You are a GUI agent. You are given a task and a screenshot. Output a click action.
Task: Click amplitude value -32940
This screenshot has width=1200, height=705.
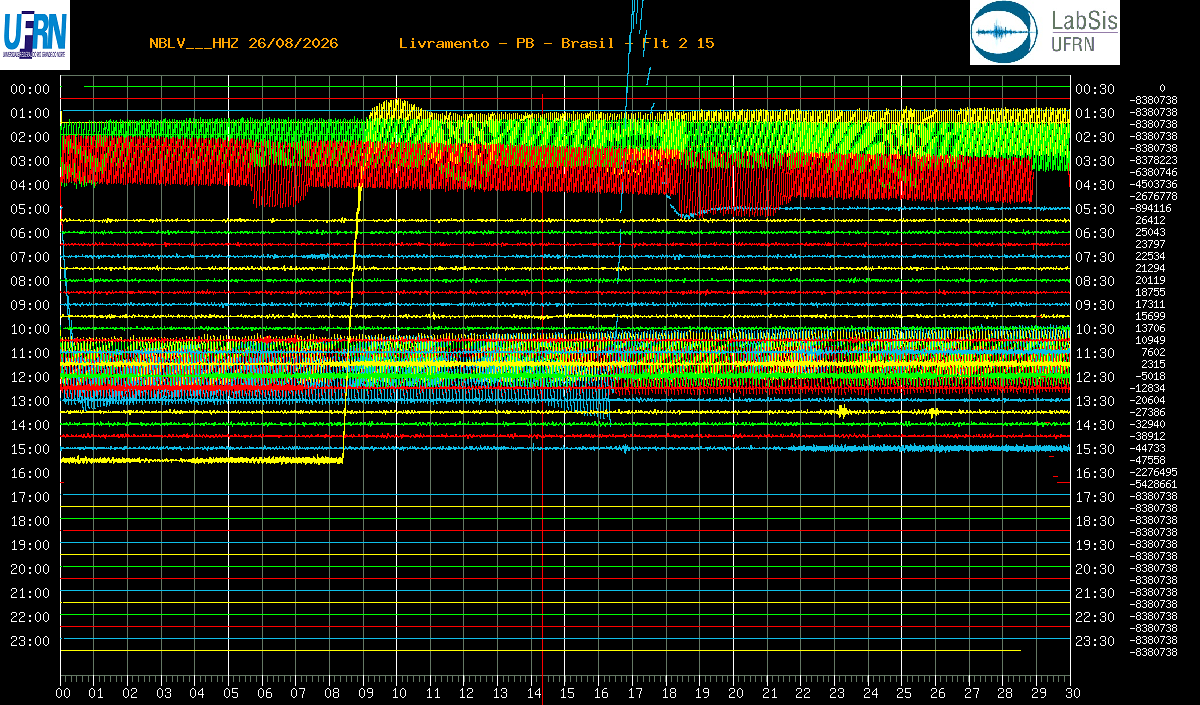click(1149, 424)
